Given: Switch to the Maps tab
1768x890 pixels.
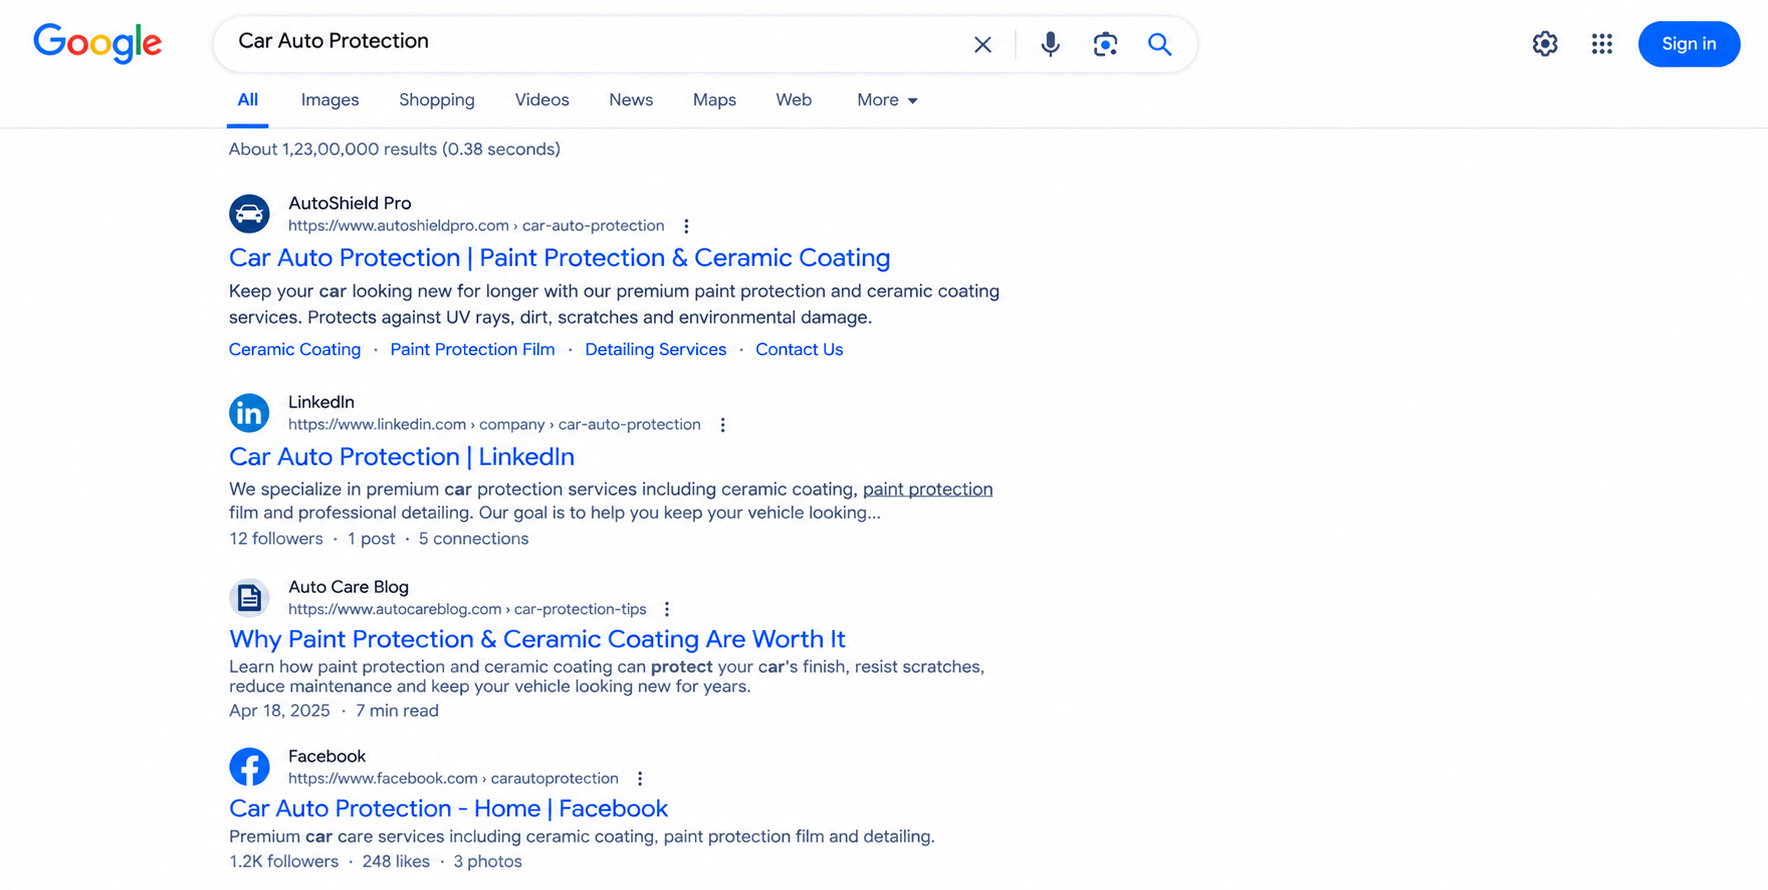Looking at the screenshot, I should [714, 100].
